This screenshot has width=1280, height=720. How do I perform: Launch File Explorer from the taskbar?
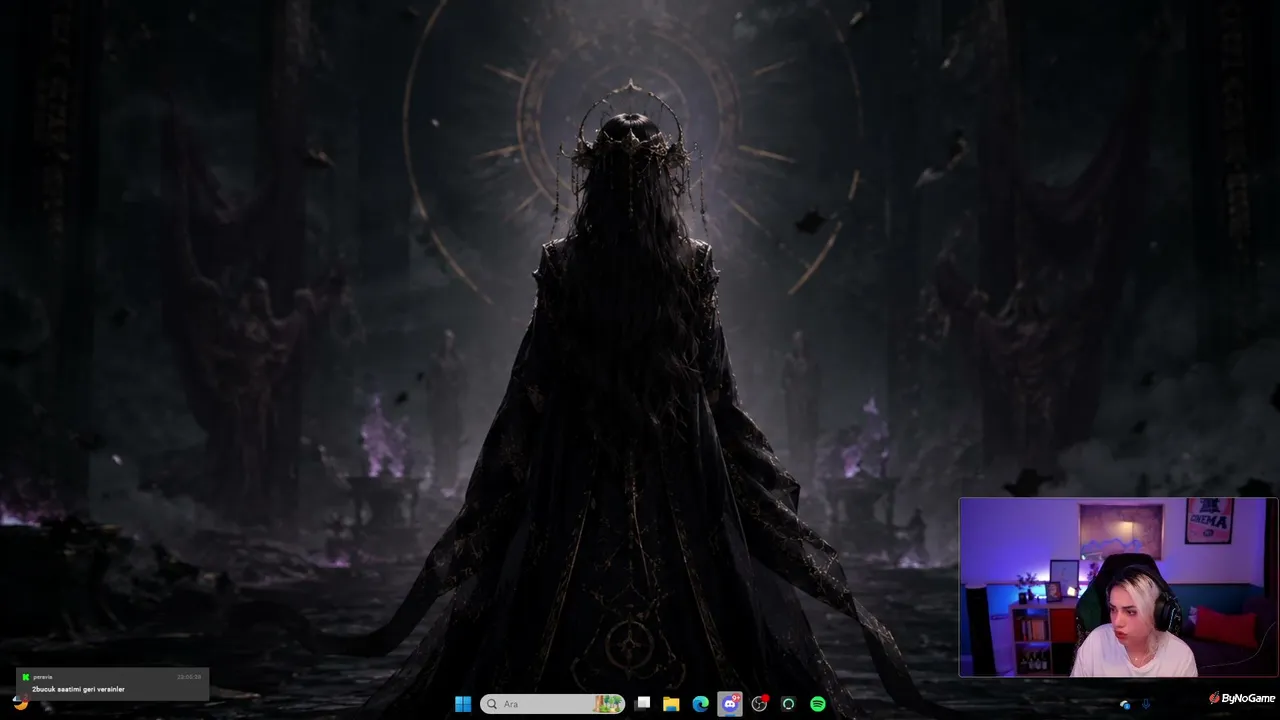pos(672,704)
